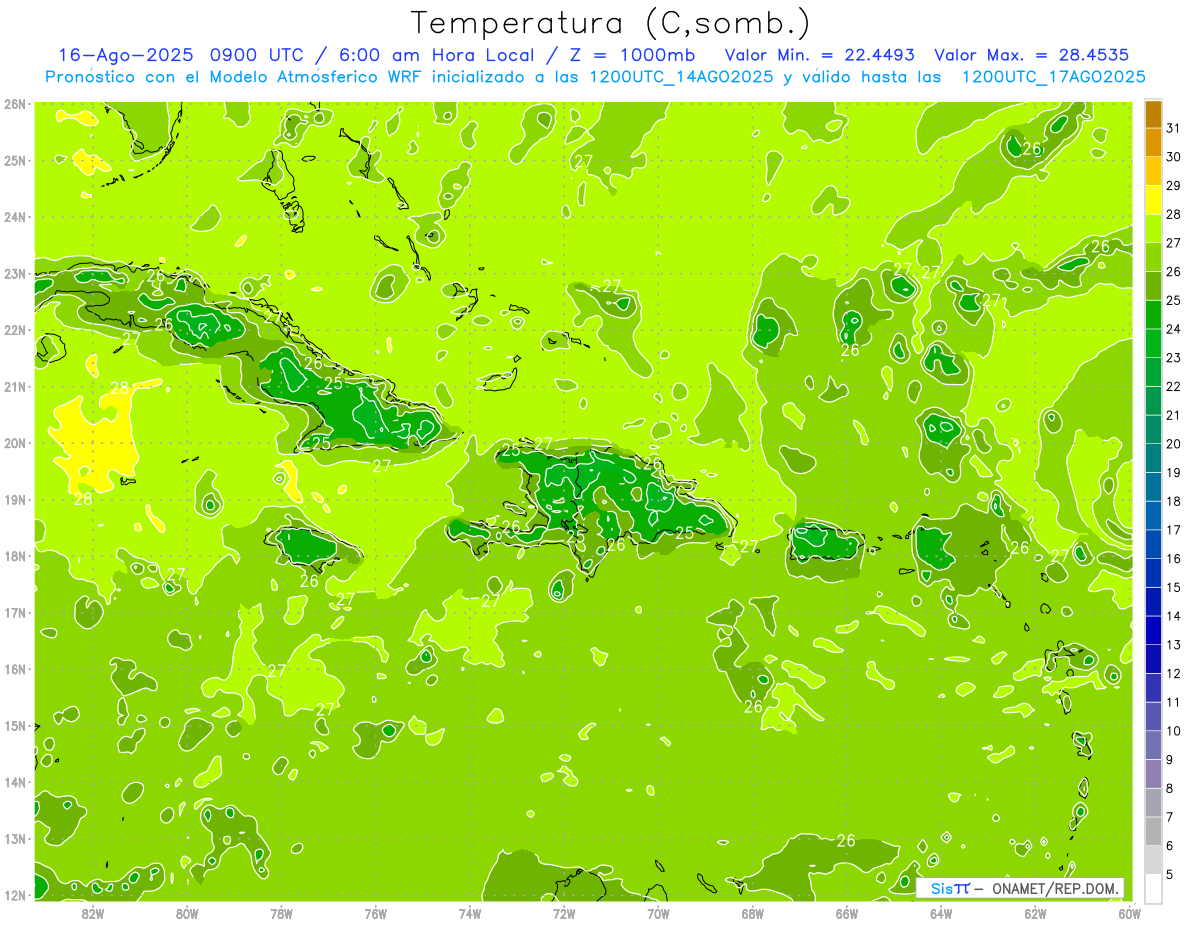Click longitude label '78W'
This screenshot has height=927, width=1200.
pos(281,913)
